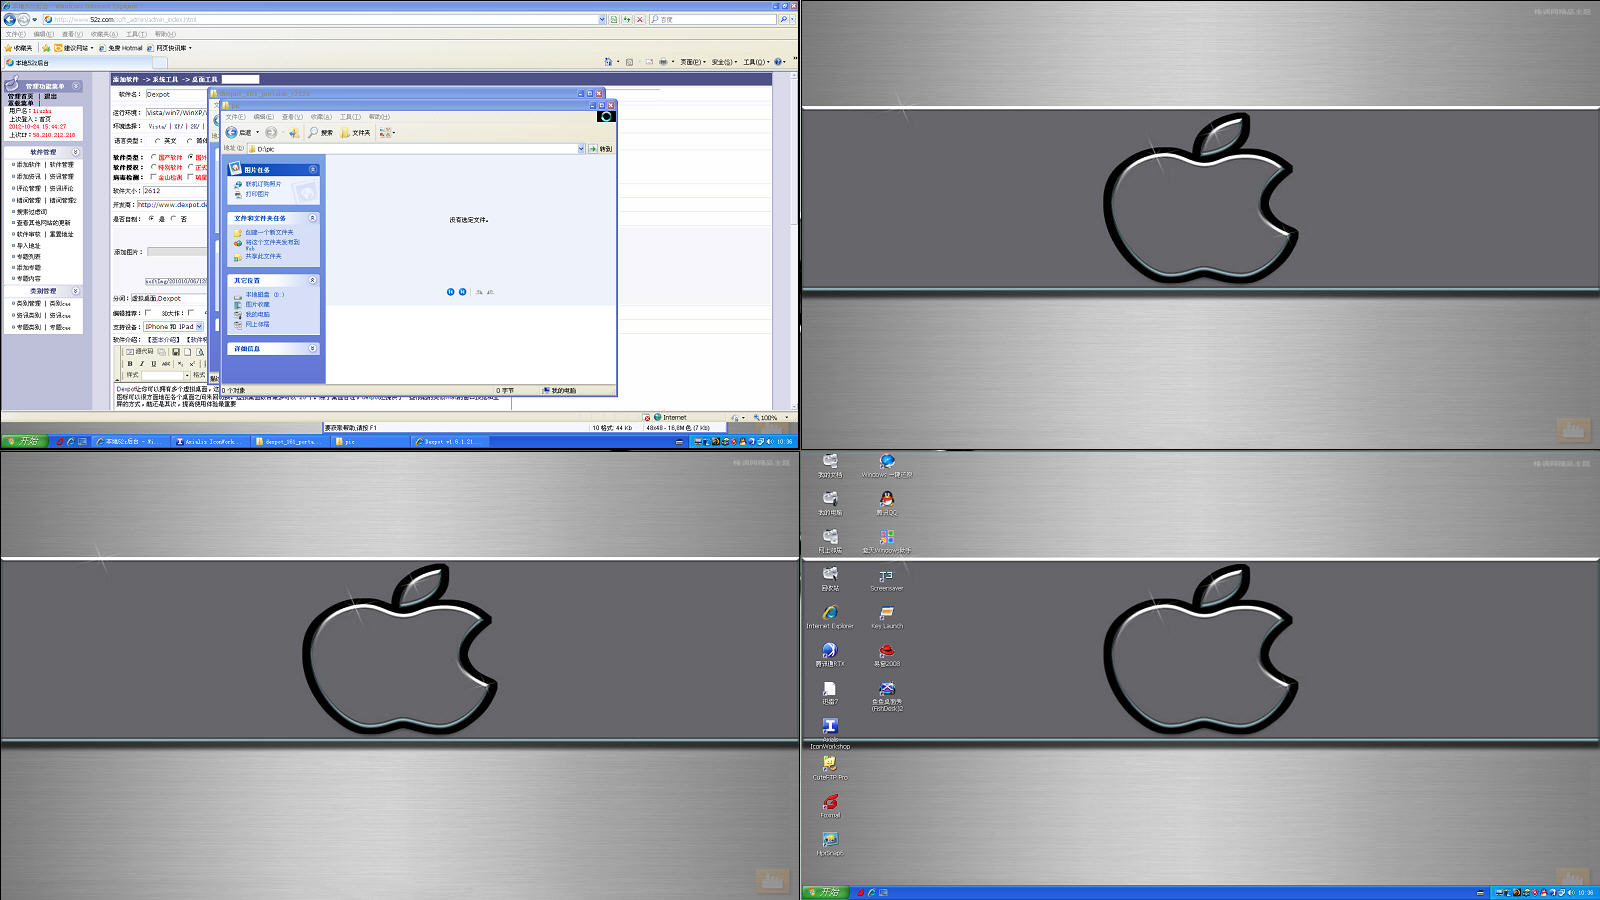
Task: Click the Start button in the lower-right desktop taskbar
Action: (x=826, y=892)
